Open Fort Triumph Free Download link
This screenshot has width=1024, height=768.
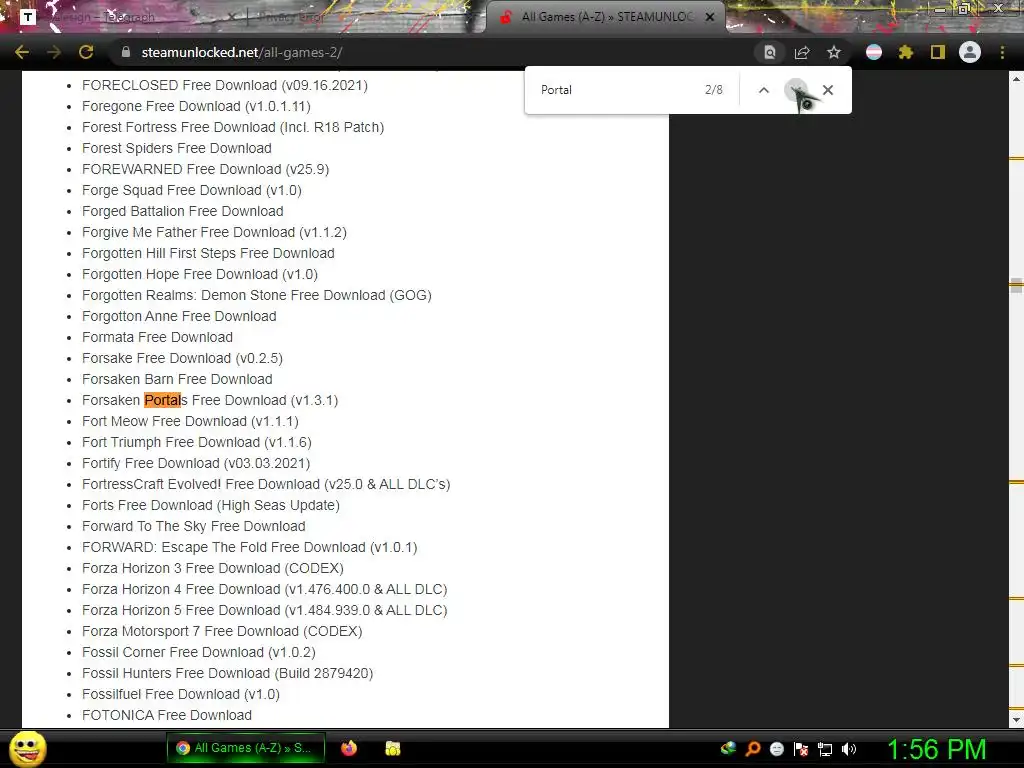tap(197, 442)
